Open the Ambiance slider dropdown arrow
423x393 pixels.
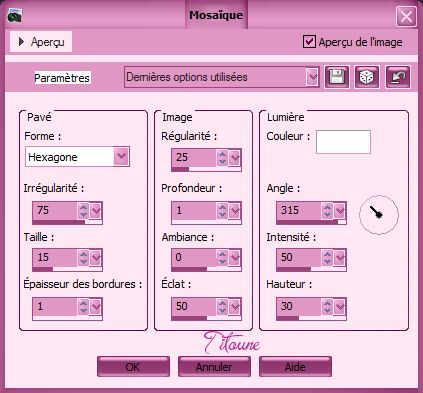(235, 258)
